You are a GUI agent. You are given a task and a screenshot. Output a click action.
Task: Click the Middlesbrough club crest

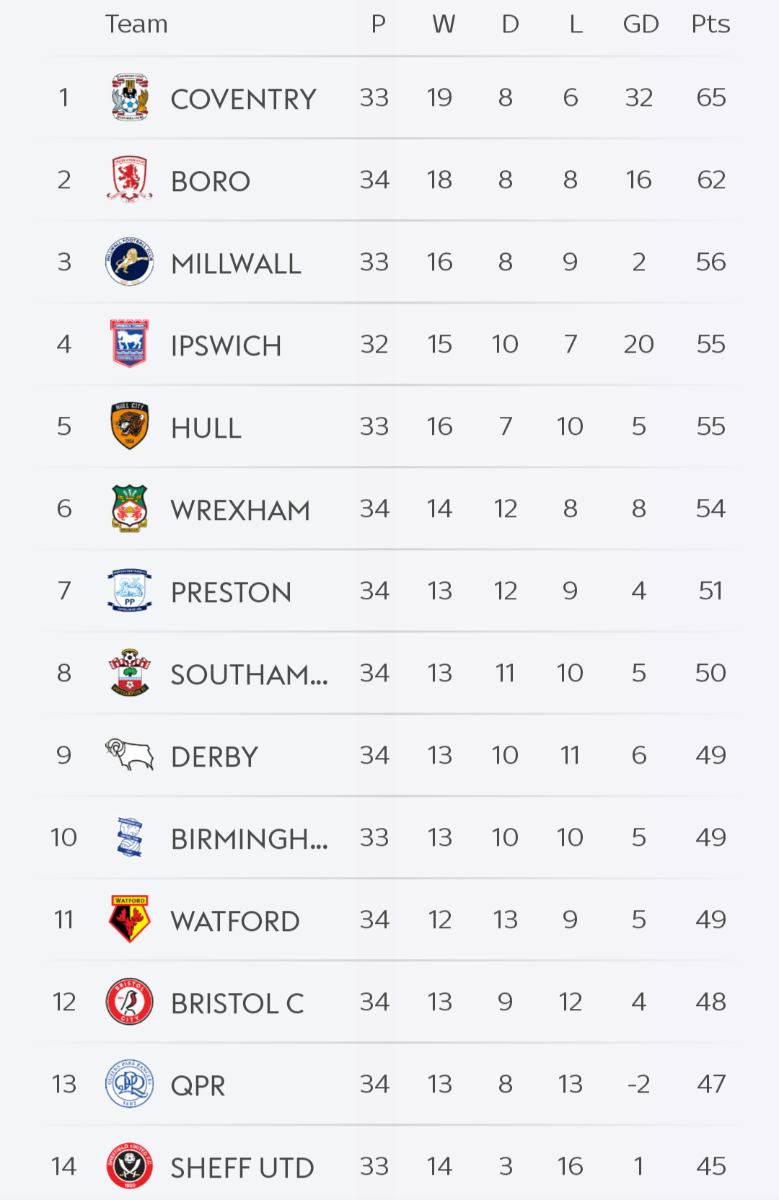click(130, 180)
